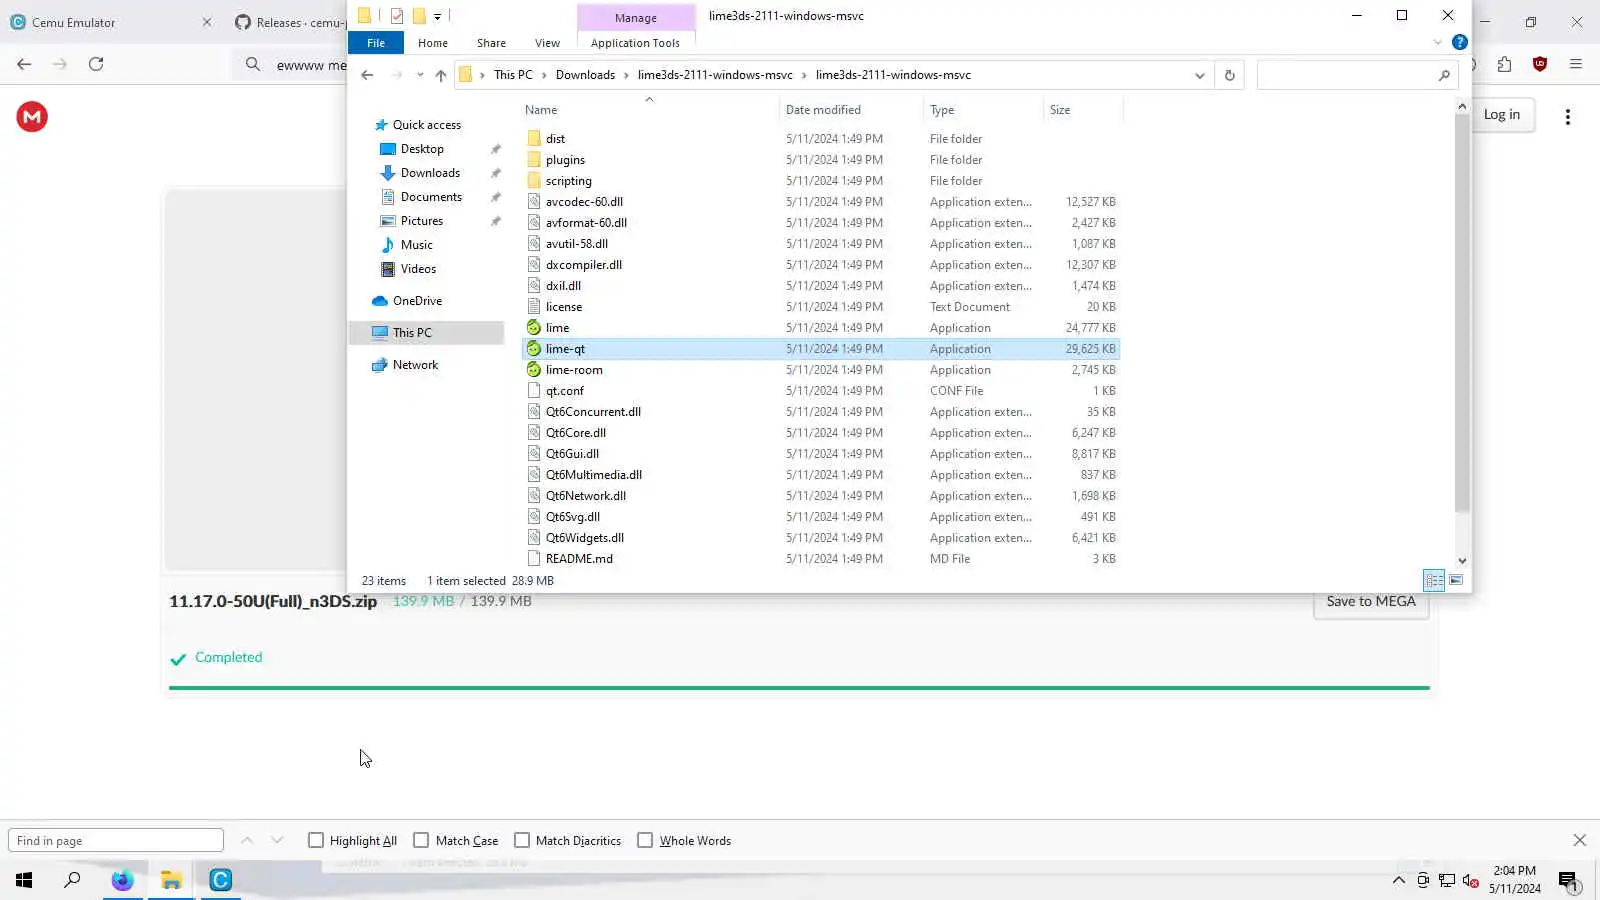The width and height of the screenshot is (1600, 900).
Task: Switch to large icons view layout
Action: (1456, 580)
